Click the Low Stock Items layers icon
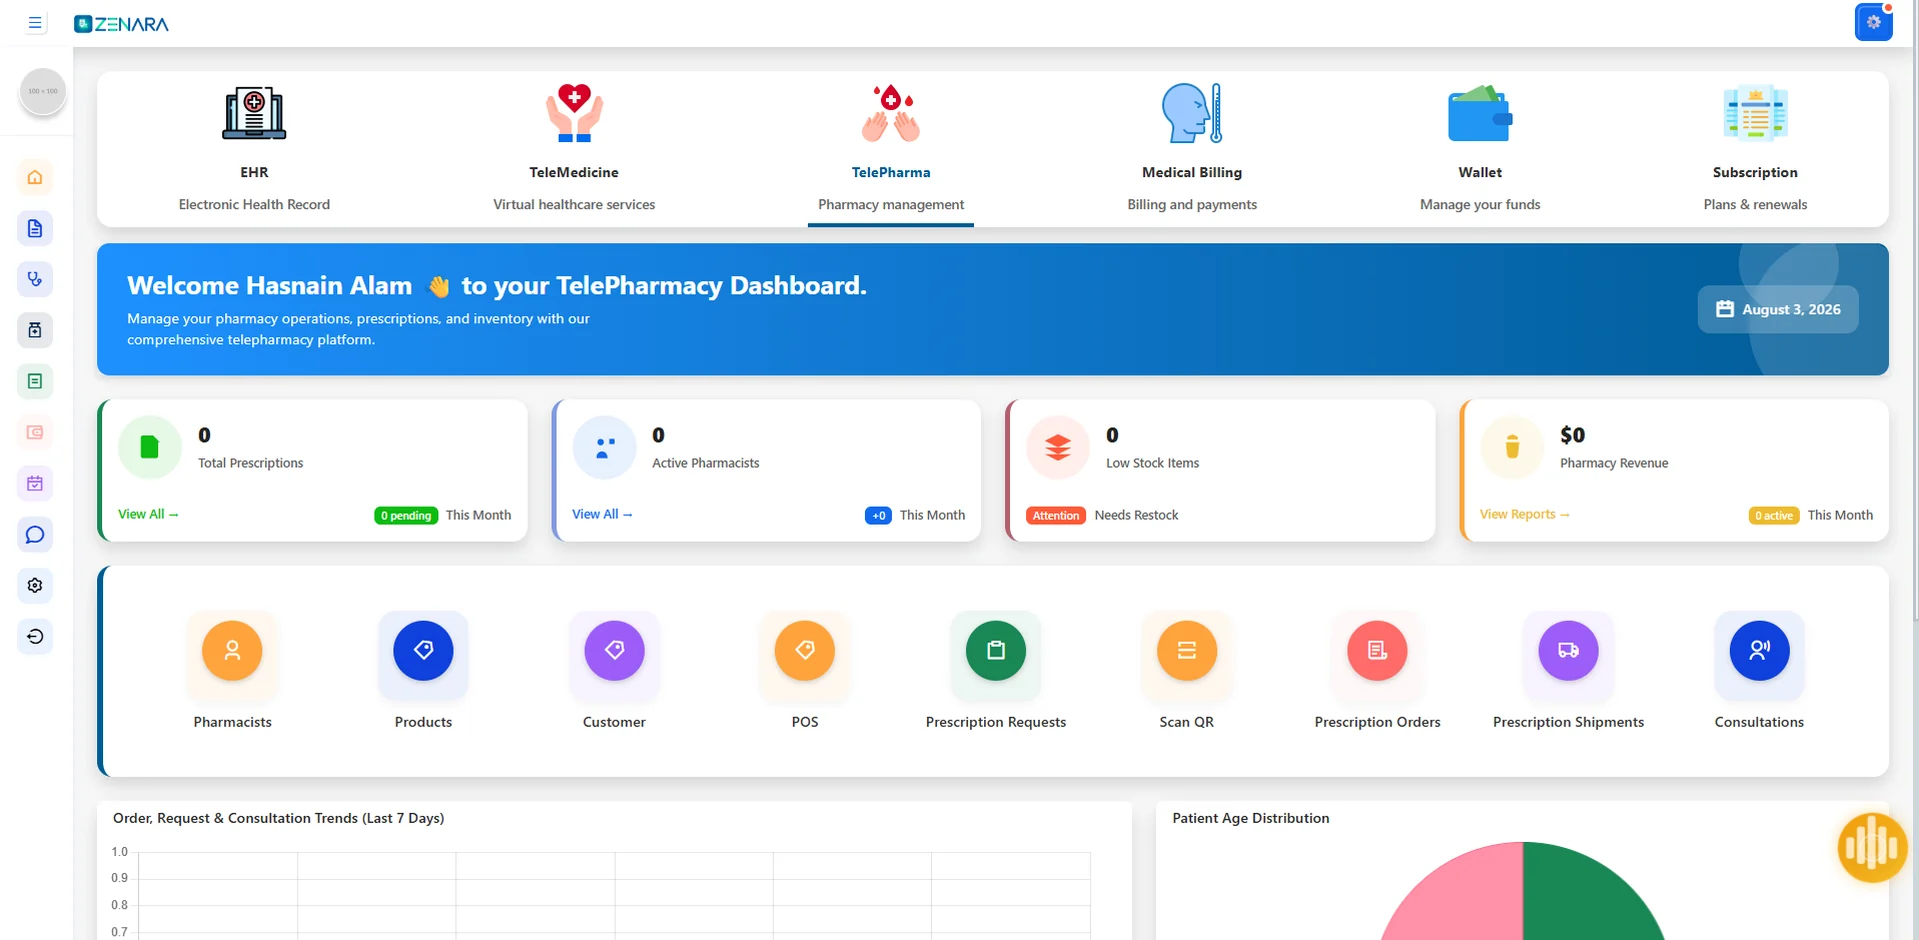The image size is (1919, 940). (x=1058, y=447)
